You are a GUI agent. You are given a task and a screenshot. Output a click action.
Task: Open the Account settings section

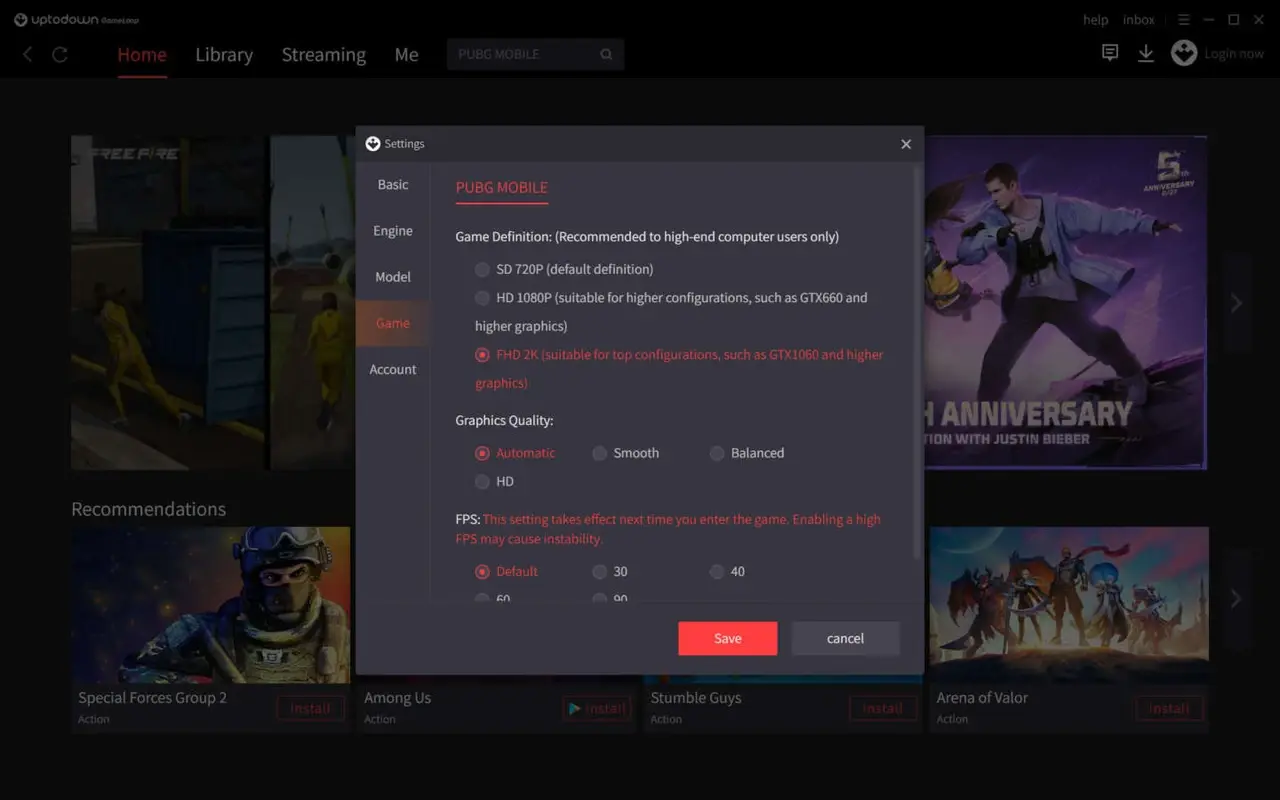coord(392,369)
